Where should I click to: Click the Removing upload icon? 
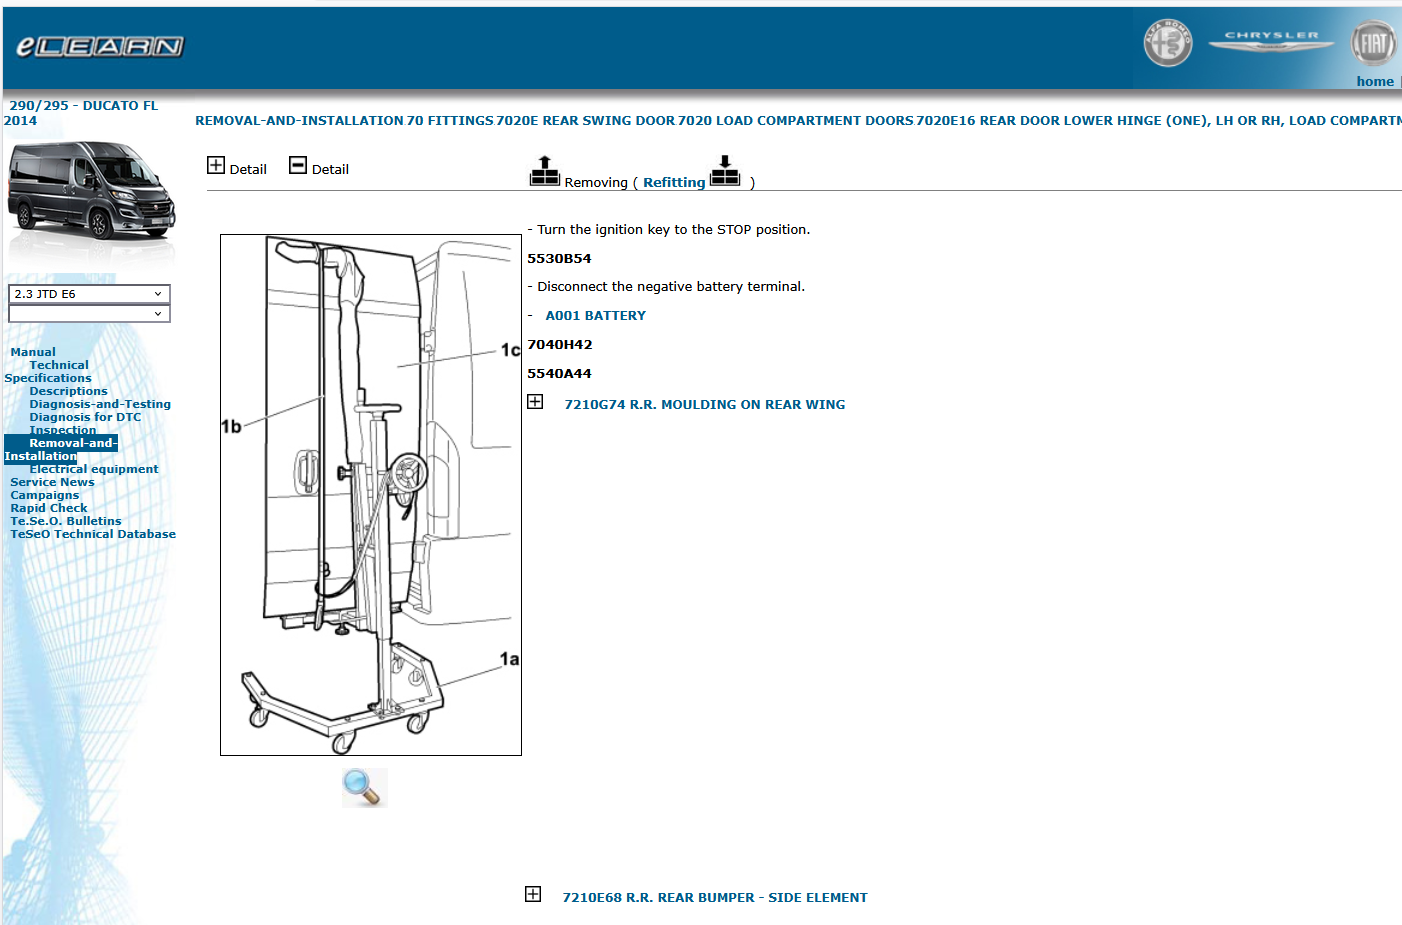tap(544, 172)
